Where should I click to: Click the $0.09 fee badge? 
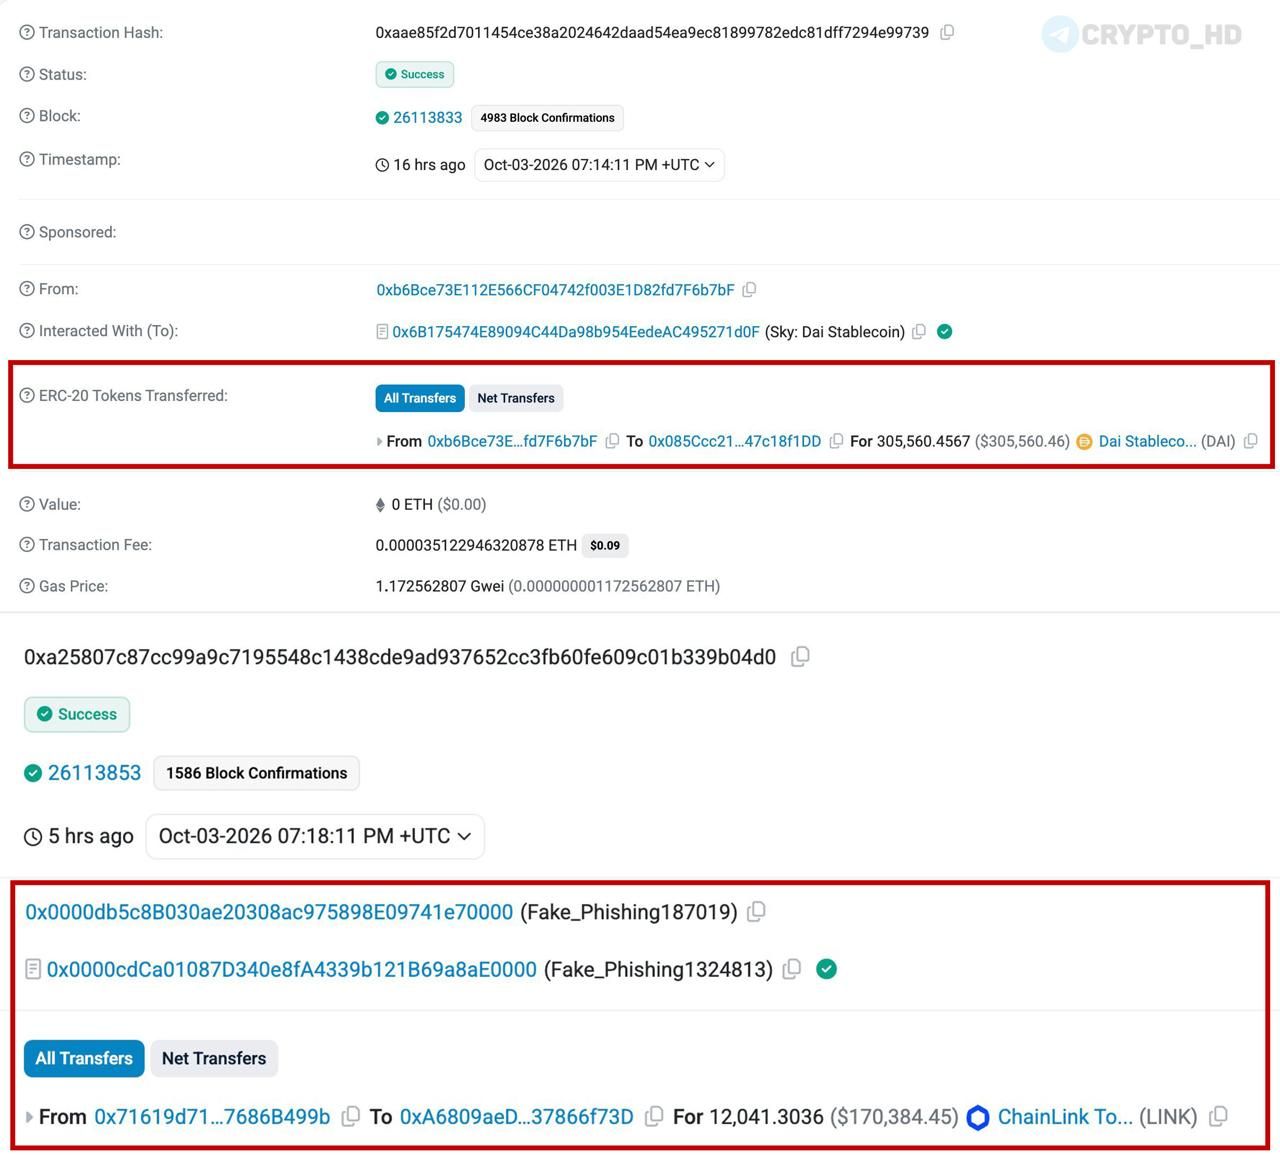[605, 546]
